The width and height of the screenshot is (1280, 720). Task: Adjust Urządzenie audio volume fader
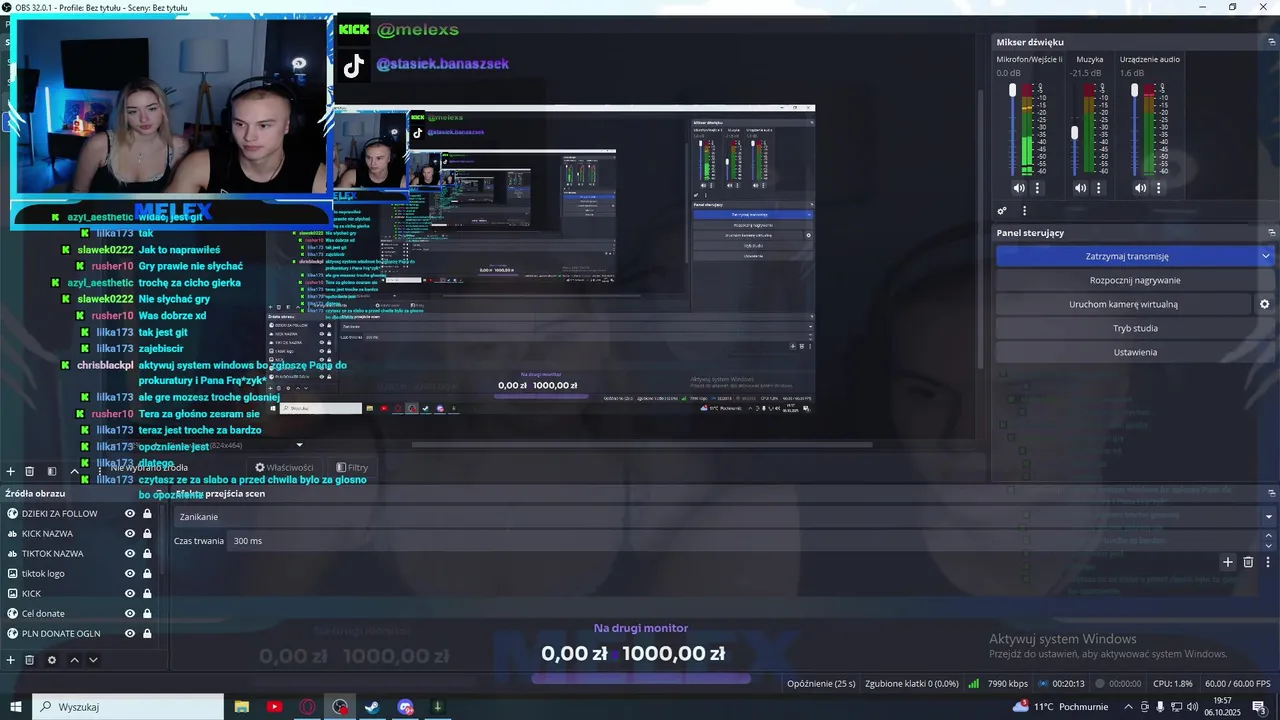pyautogui.click(x=1134, y=90)
